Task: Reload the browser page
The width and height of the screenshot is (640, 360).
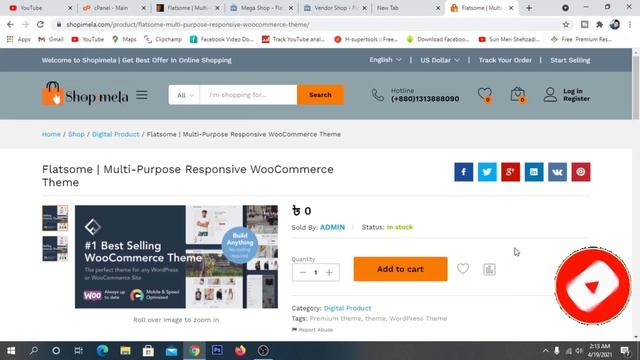Action: tap(40, 24)
